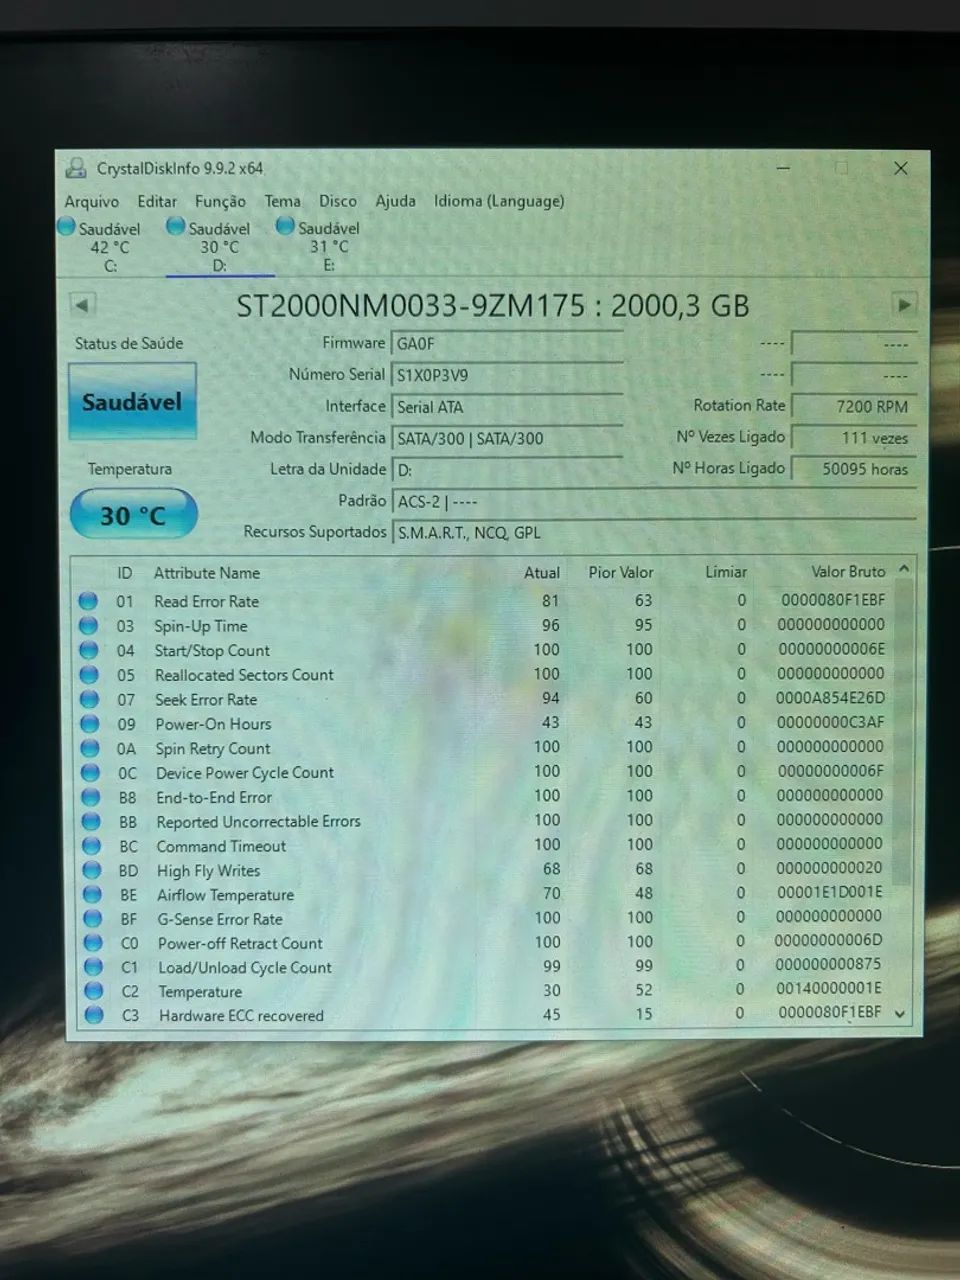Image resolution: width=960 pixels, height=1280 pixels.
Task: Click the drive letter field D:
Action: click(x=507, y=470)
